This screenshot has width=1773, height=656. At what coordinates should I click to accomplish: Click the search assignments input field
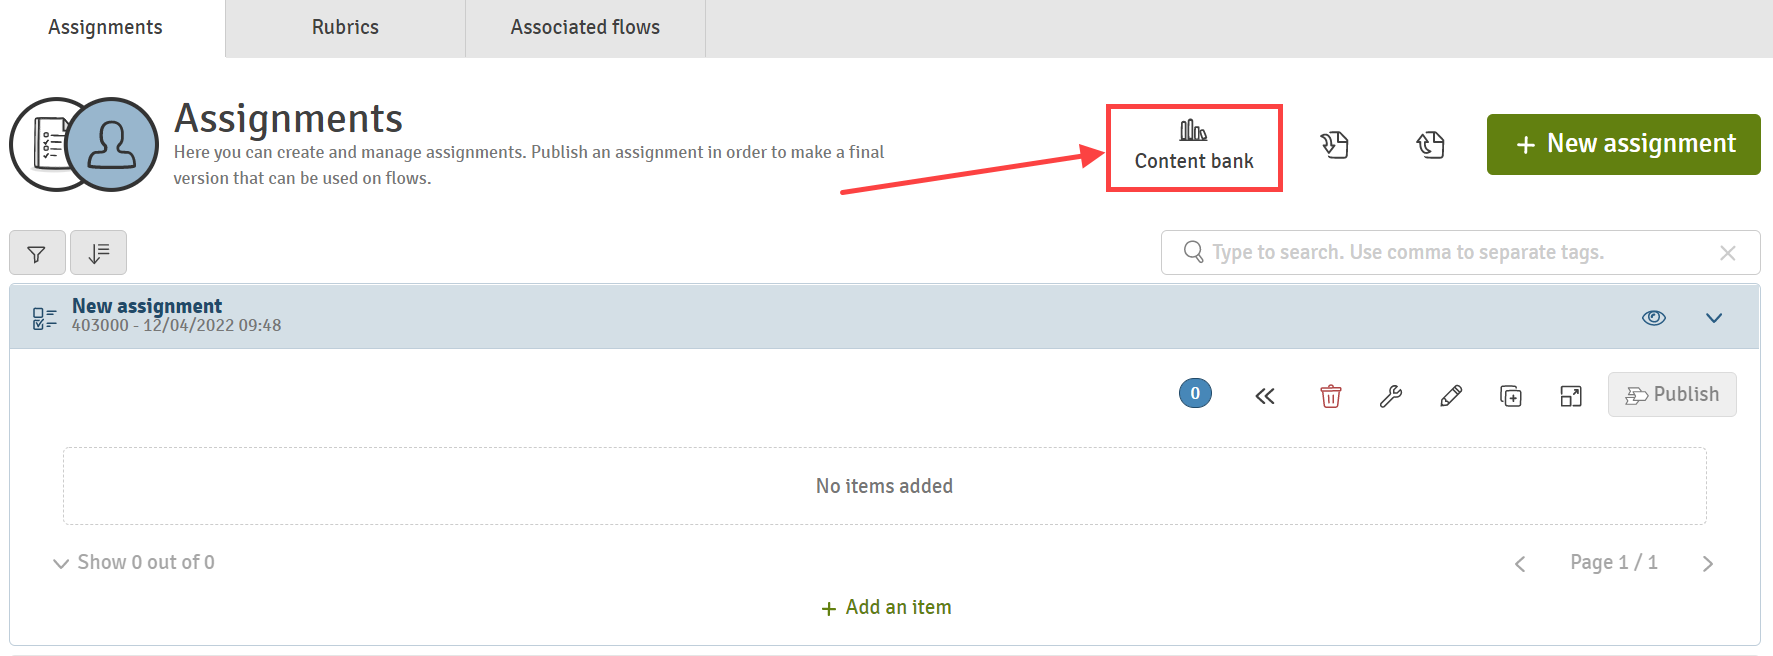point(1460,252)
